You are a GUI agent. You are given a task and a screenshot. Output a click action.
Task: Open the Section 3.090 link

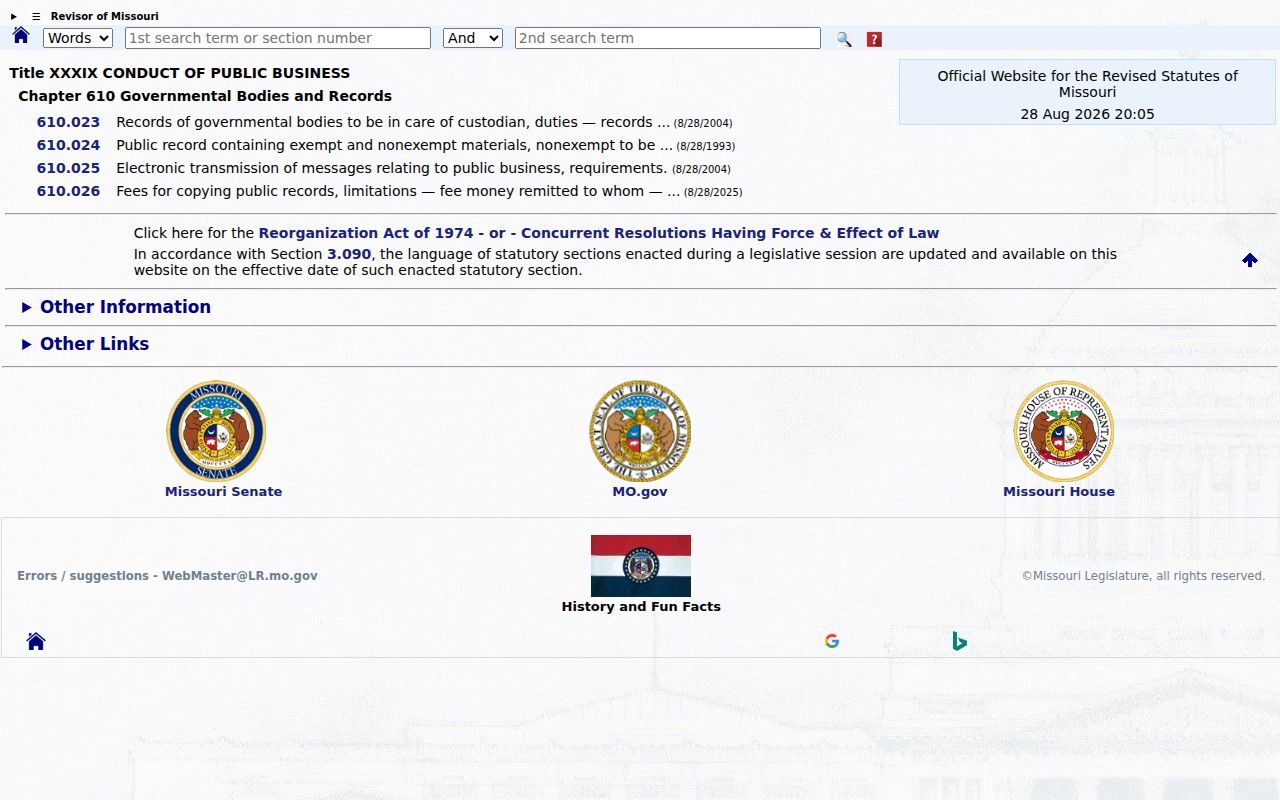(x=349, y=254)
